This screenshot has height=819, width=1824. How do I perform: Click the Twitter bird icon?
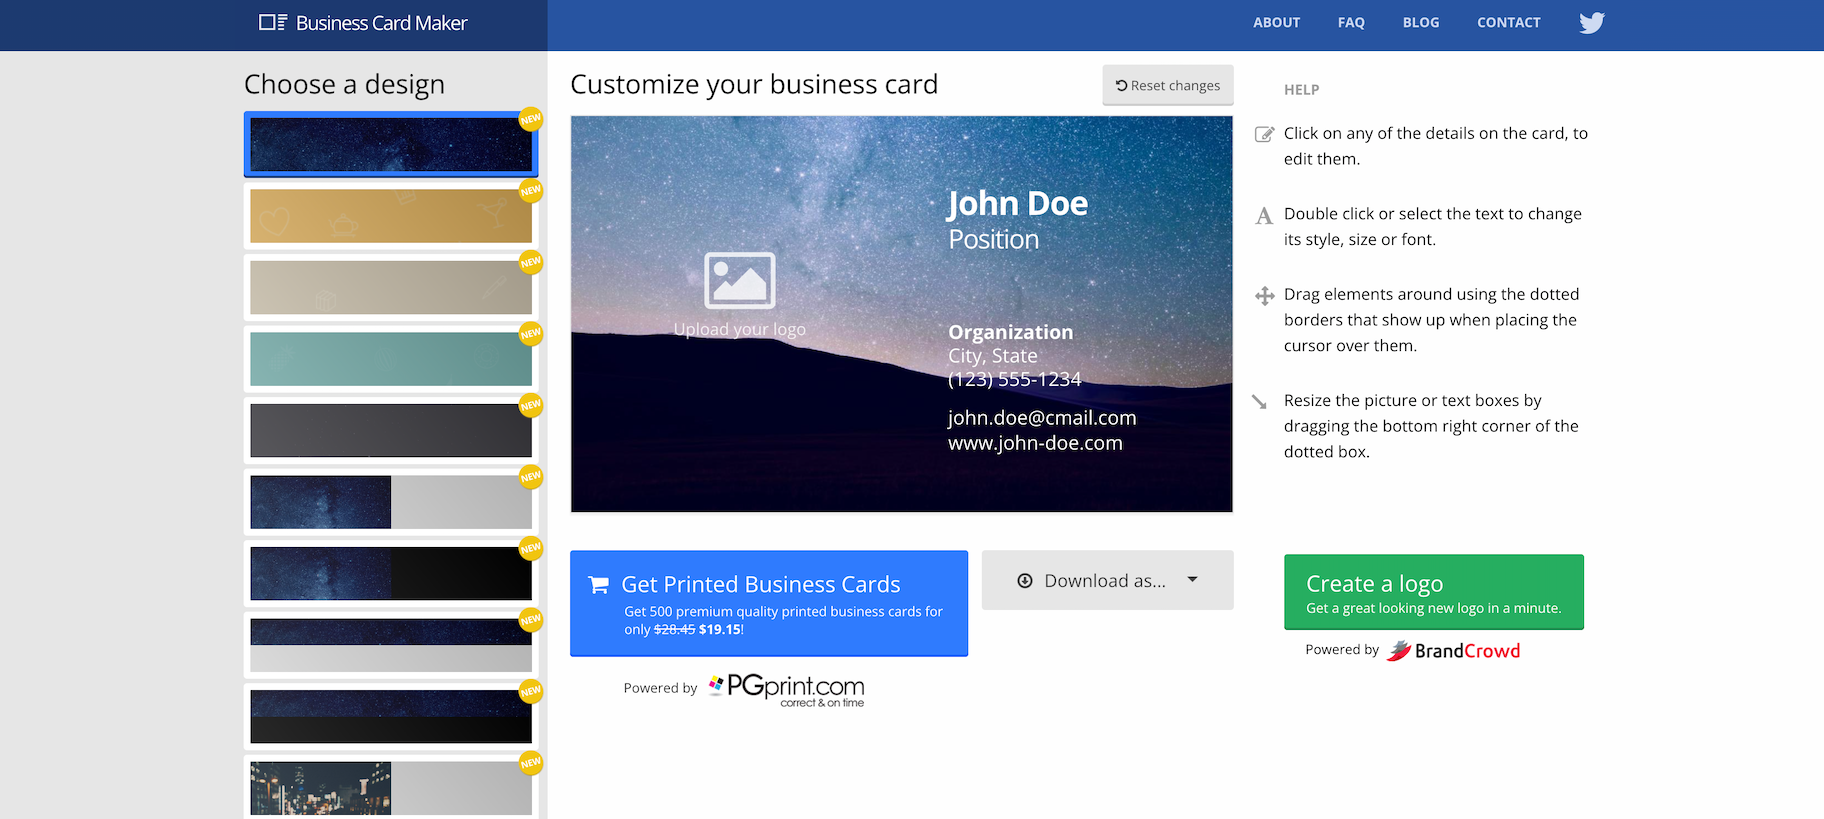pyautogui.click(x=1591, y=23)
